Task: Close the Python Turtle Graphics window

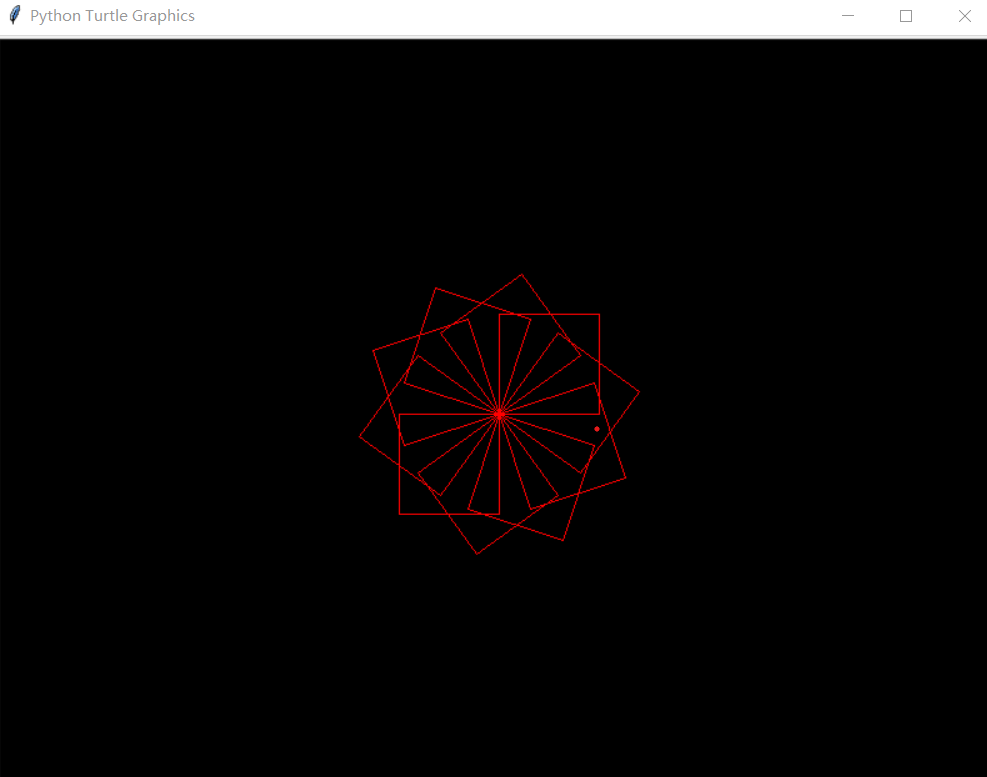Action: tap(964, 16)
